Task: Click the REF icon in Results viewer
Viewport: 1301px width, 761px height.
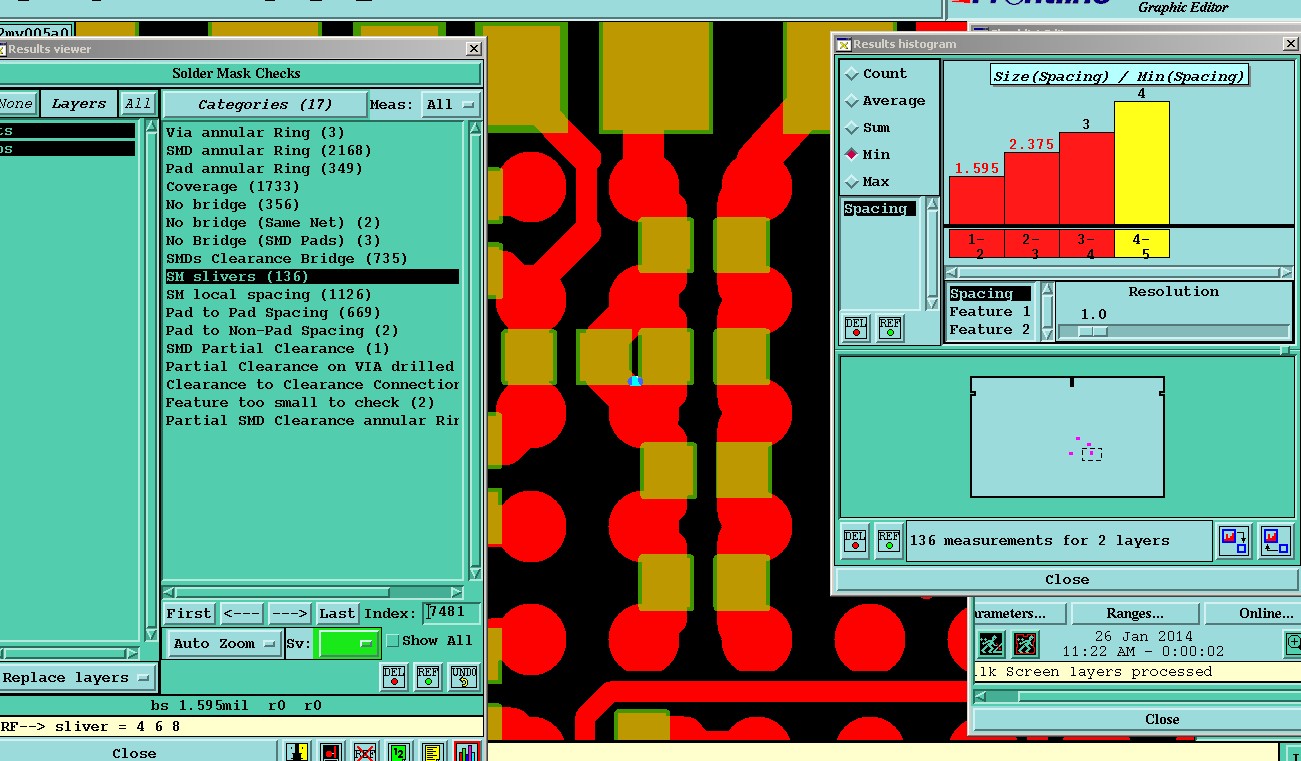Action: click(x=428, y=677)
